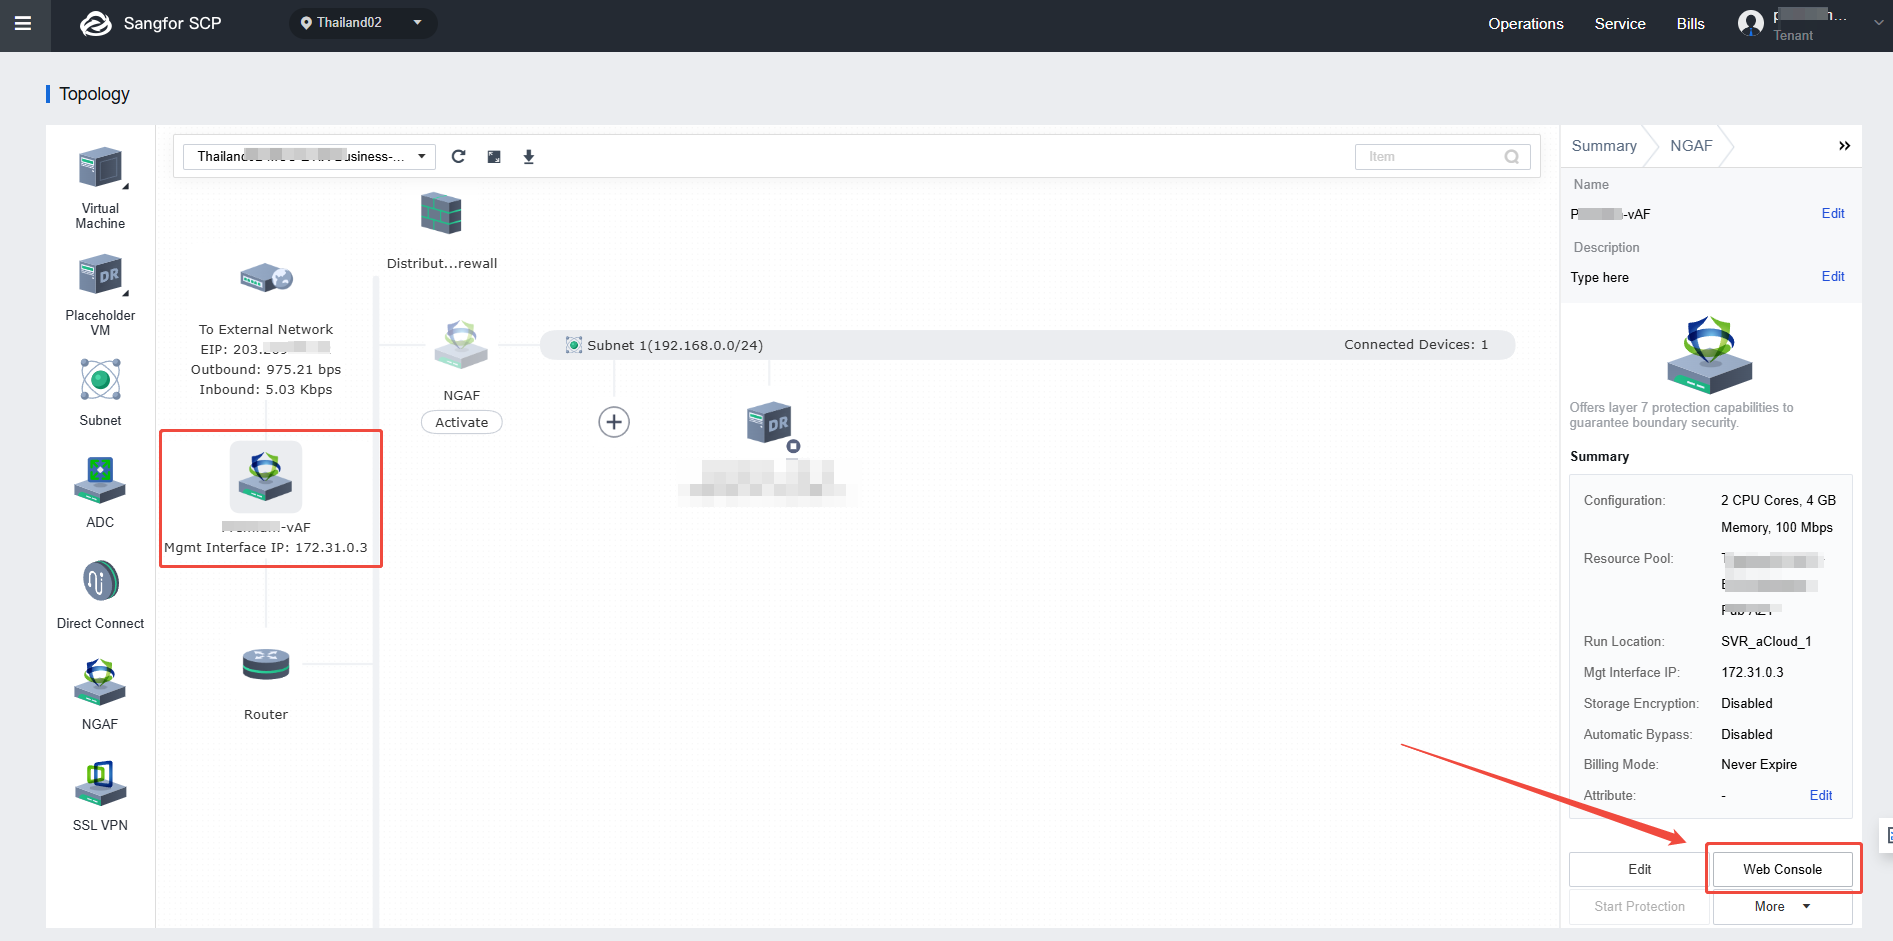Select the Distributed Firewall node
Screen dimensions: 1893x941
(x=441, y=214)
